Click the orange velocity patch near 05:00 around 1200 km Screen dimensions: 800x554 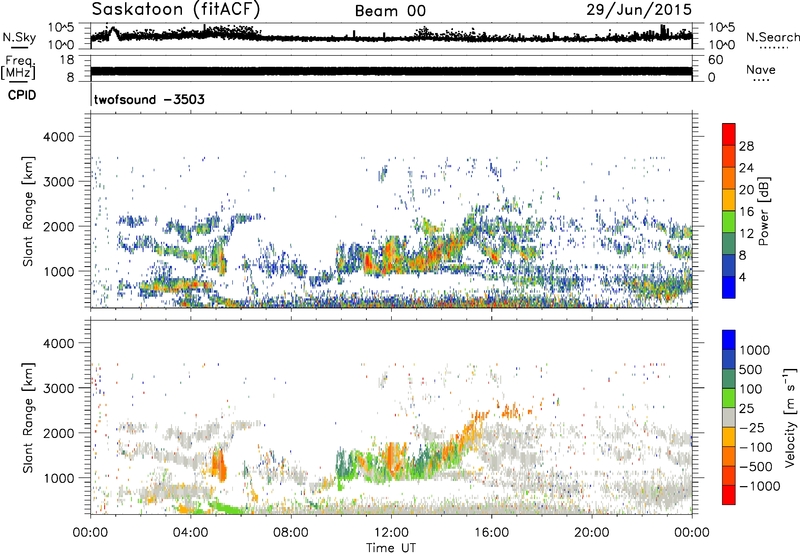218,463
